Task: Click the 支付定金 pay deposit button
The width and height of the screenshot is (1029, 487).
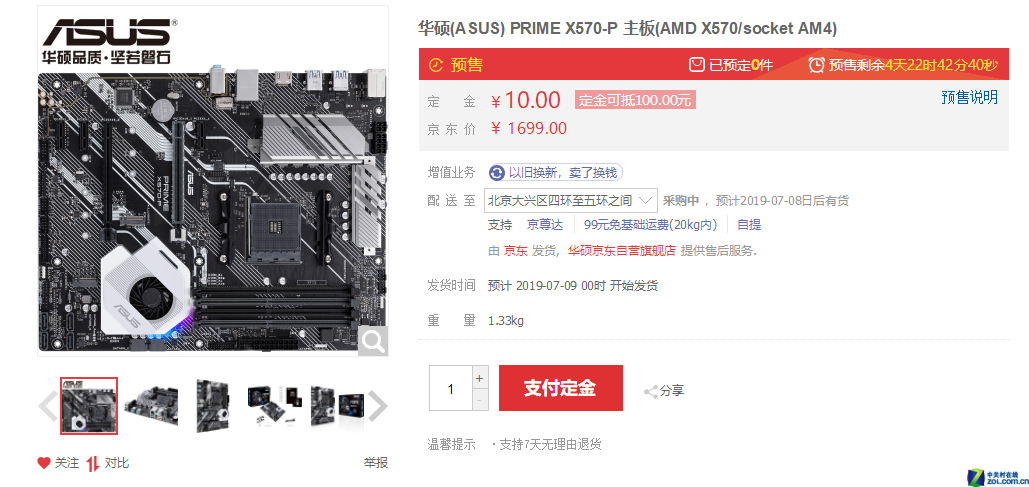Action: pyautogui.click(x=560, y=388)
